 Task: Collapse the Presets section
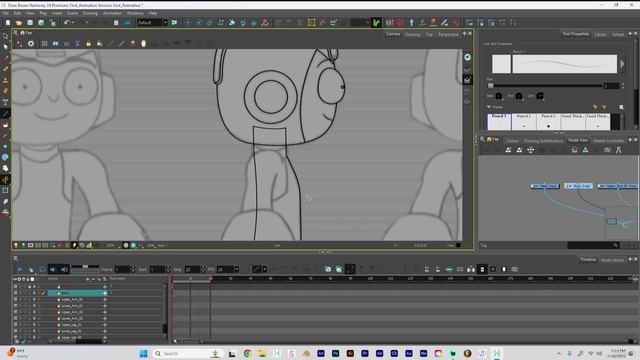pos(489,107)
